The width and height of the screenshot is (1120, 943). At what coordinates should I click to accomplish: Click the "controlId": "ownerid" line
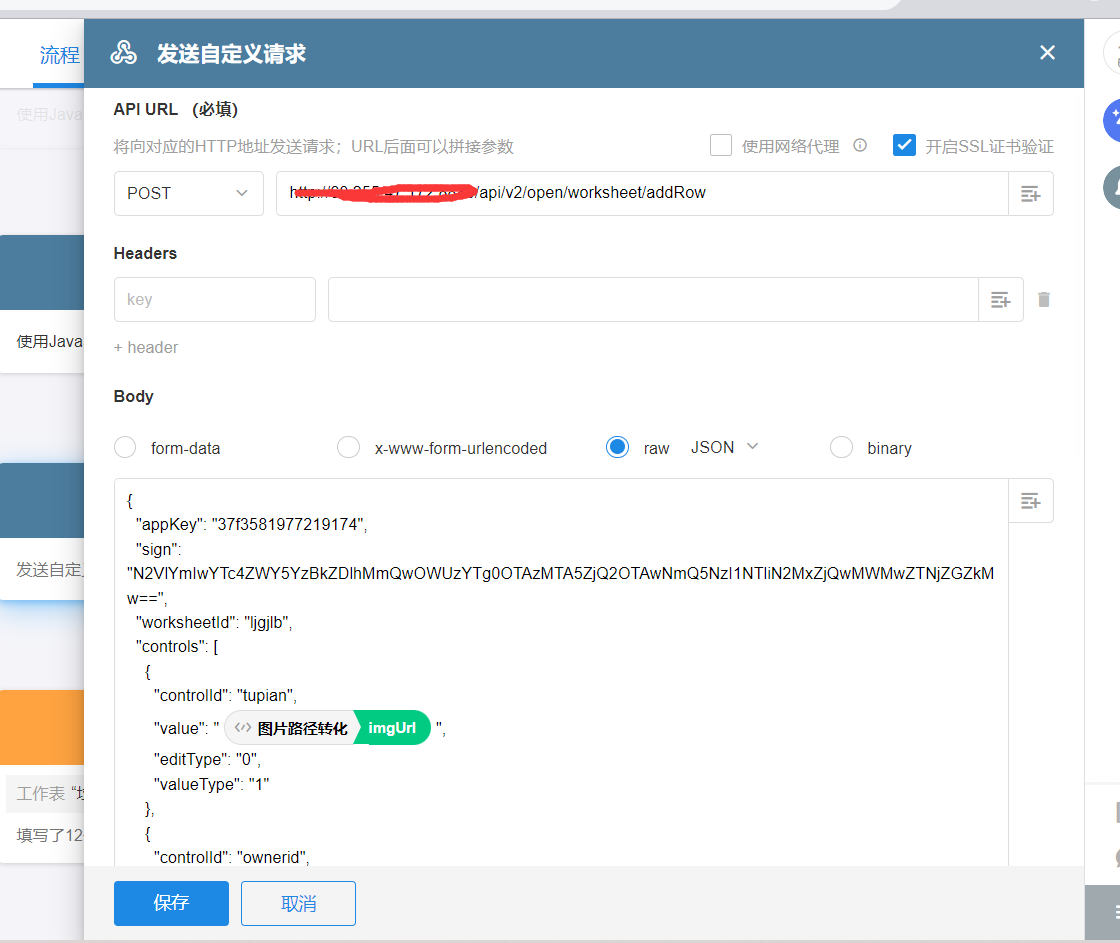pos(231,857)
